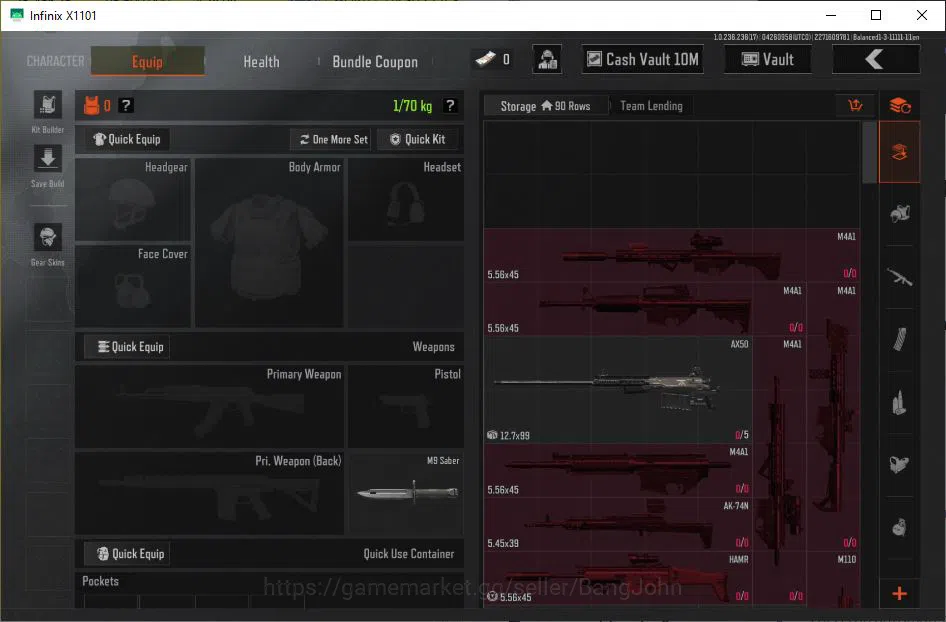Viewport: 946px width, 622px height.
Task: Select the top M4A1 with red dot
Action: (672, 255)
